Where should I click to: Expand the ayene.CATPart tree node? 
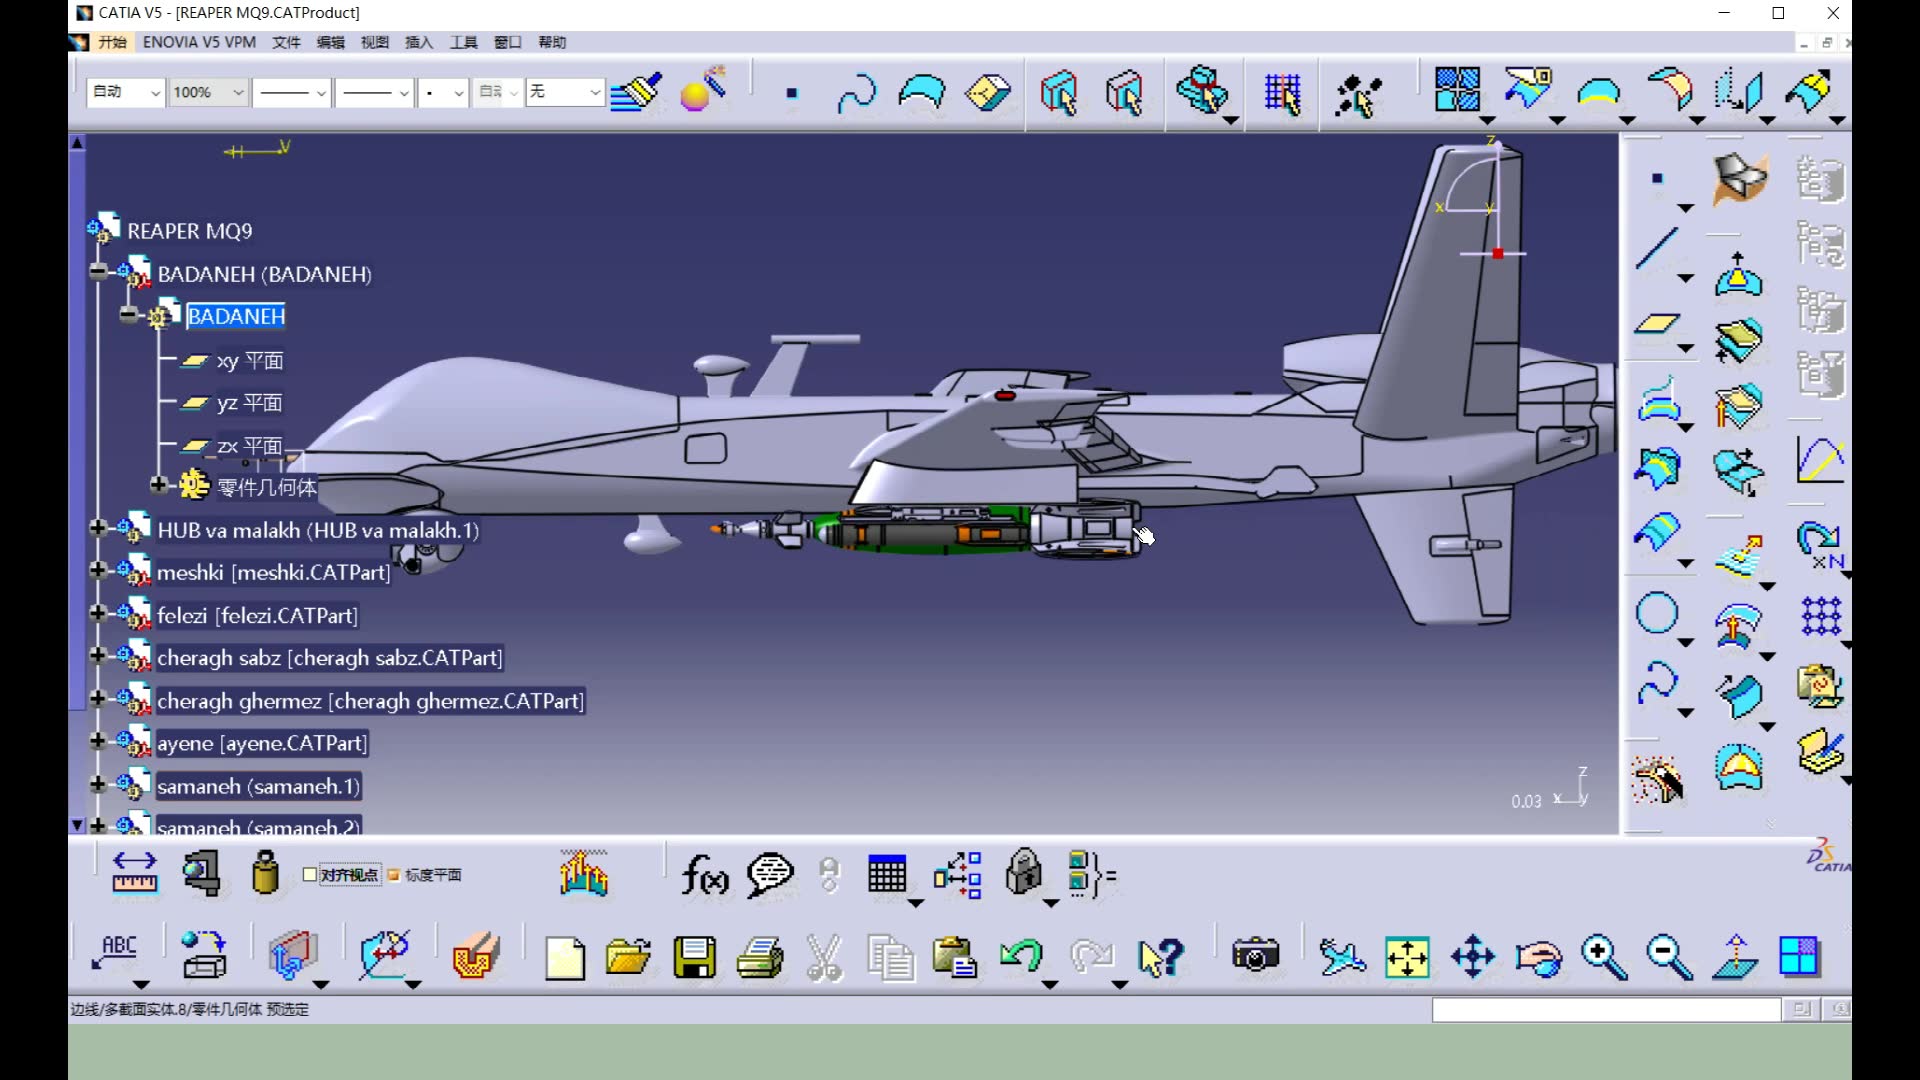point(98,741)
